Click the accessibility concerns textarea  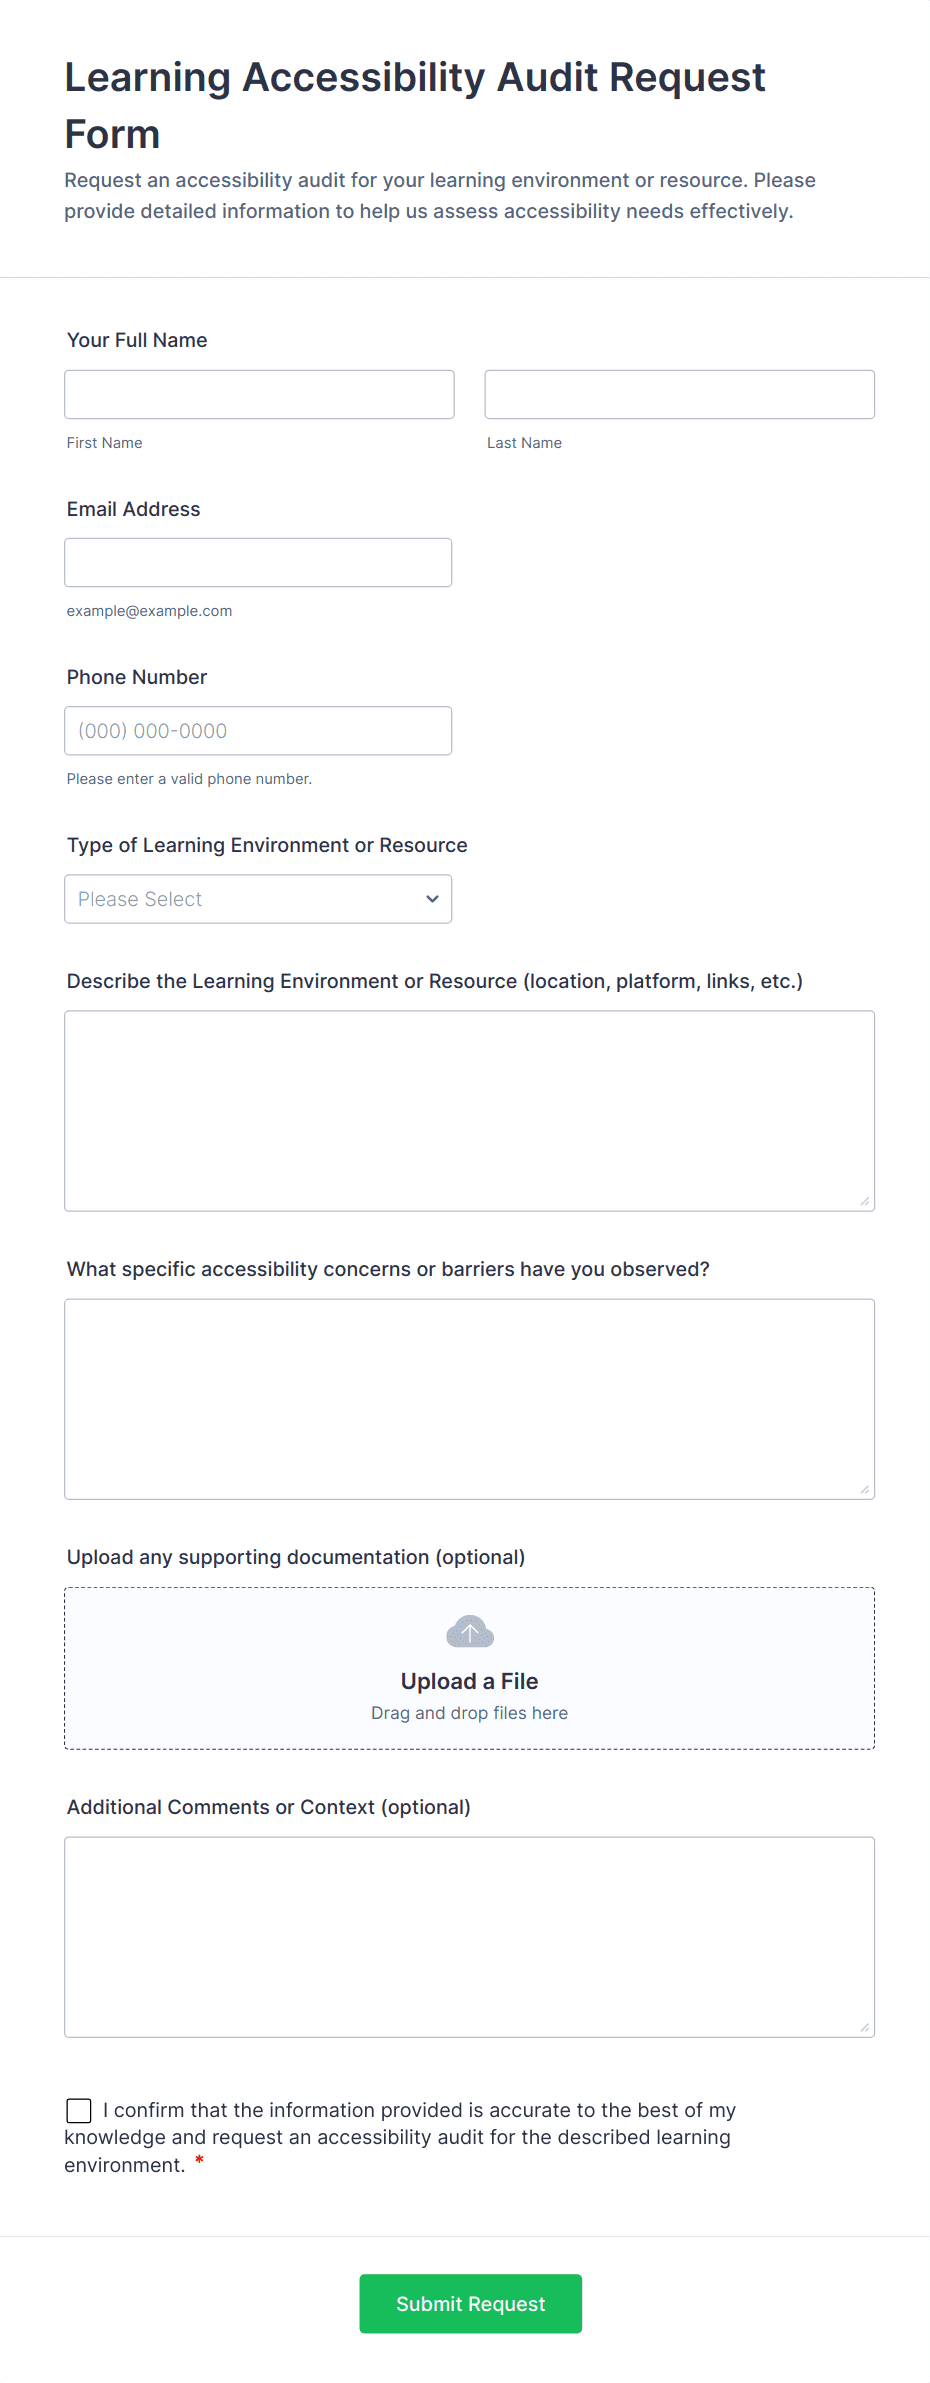click(x=470, y=1399)
